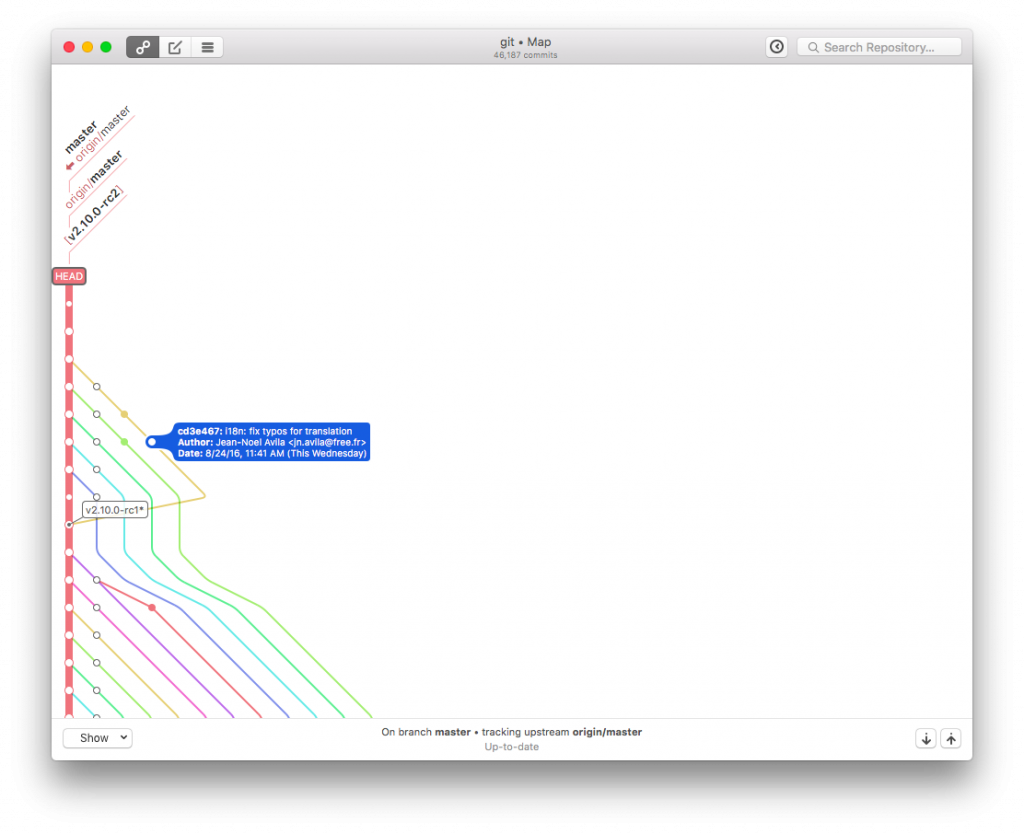1024x834 pixels.
Task: Click the yellow commit dot on the olive branch
Action: coord(125,412)
